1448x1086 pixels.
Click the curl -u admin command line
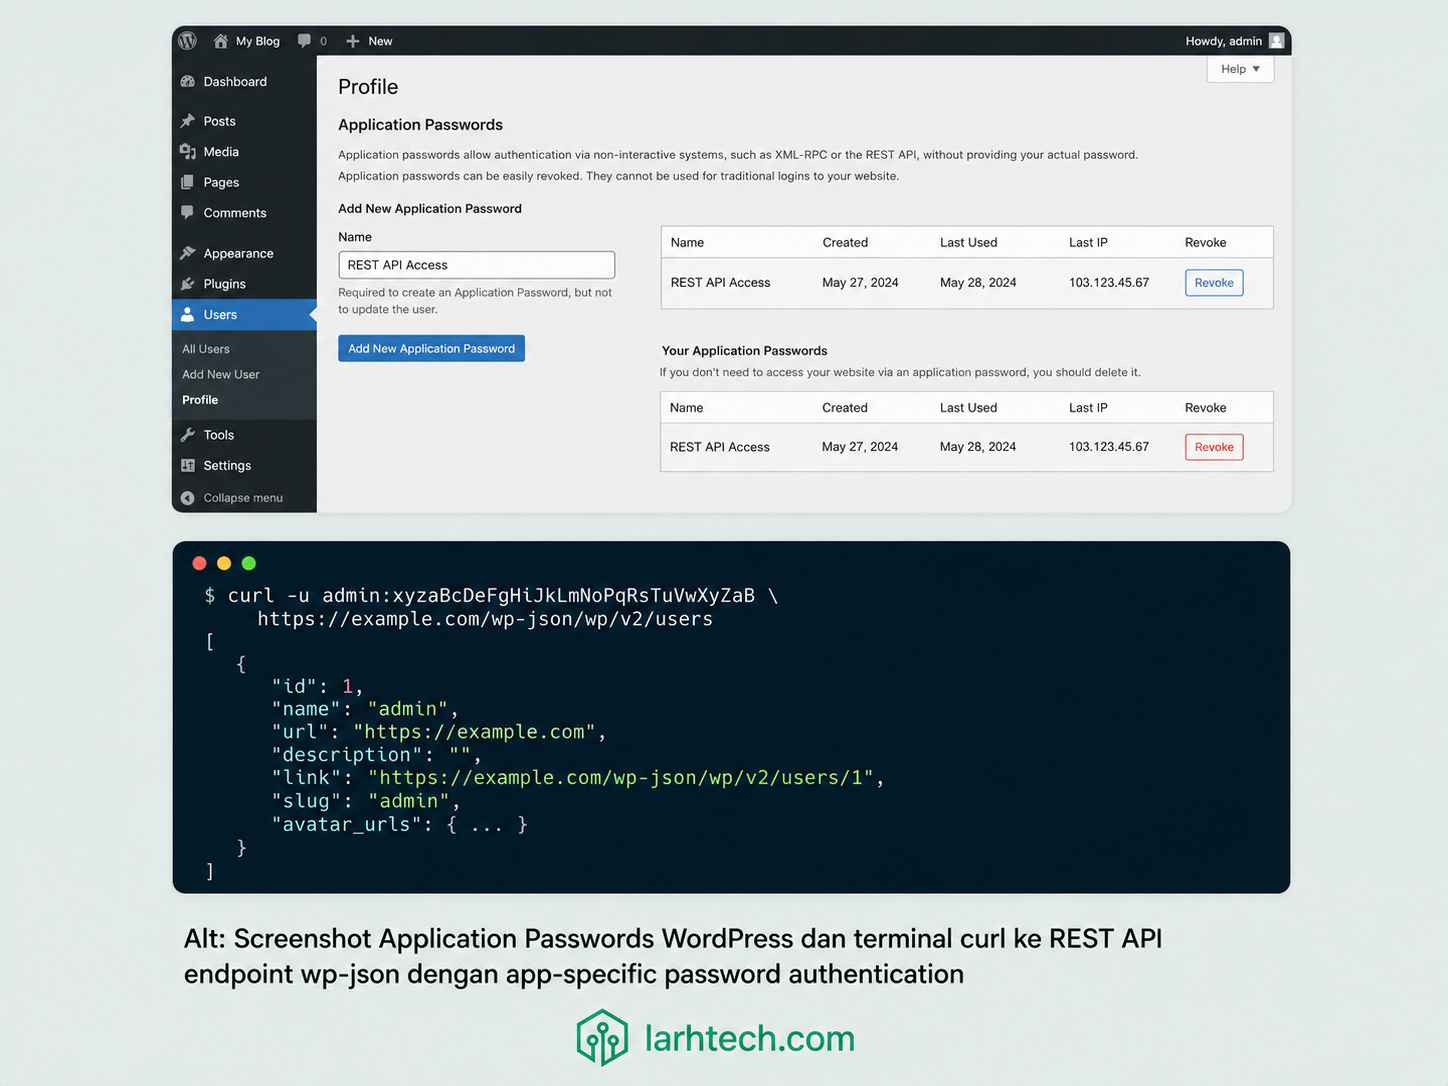pos(491,596)
